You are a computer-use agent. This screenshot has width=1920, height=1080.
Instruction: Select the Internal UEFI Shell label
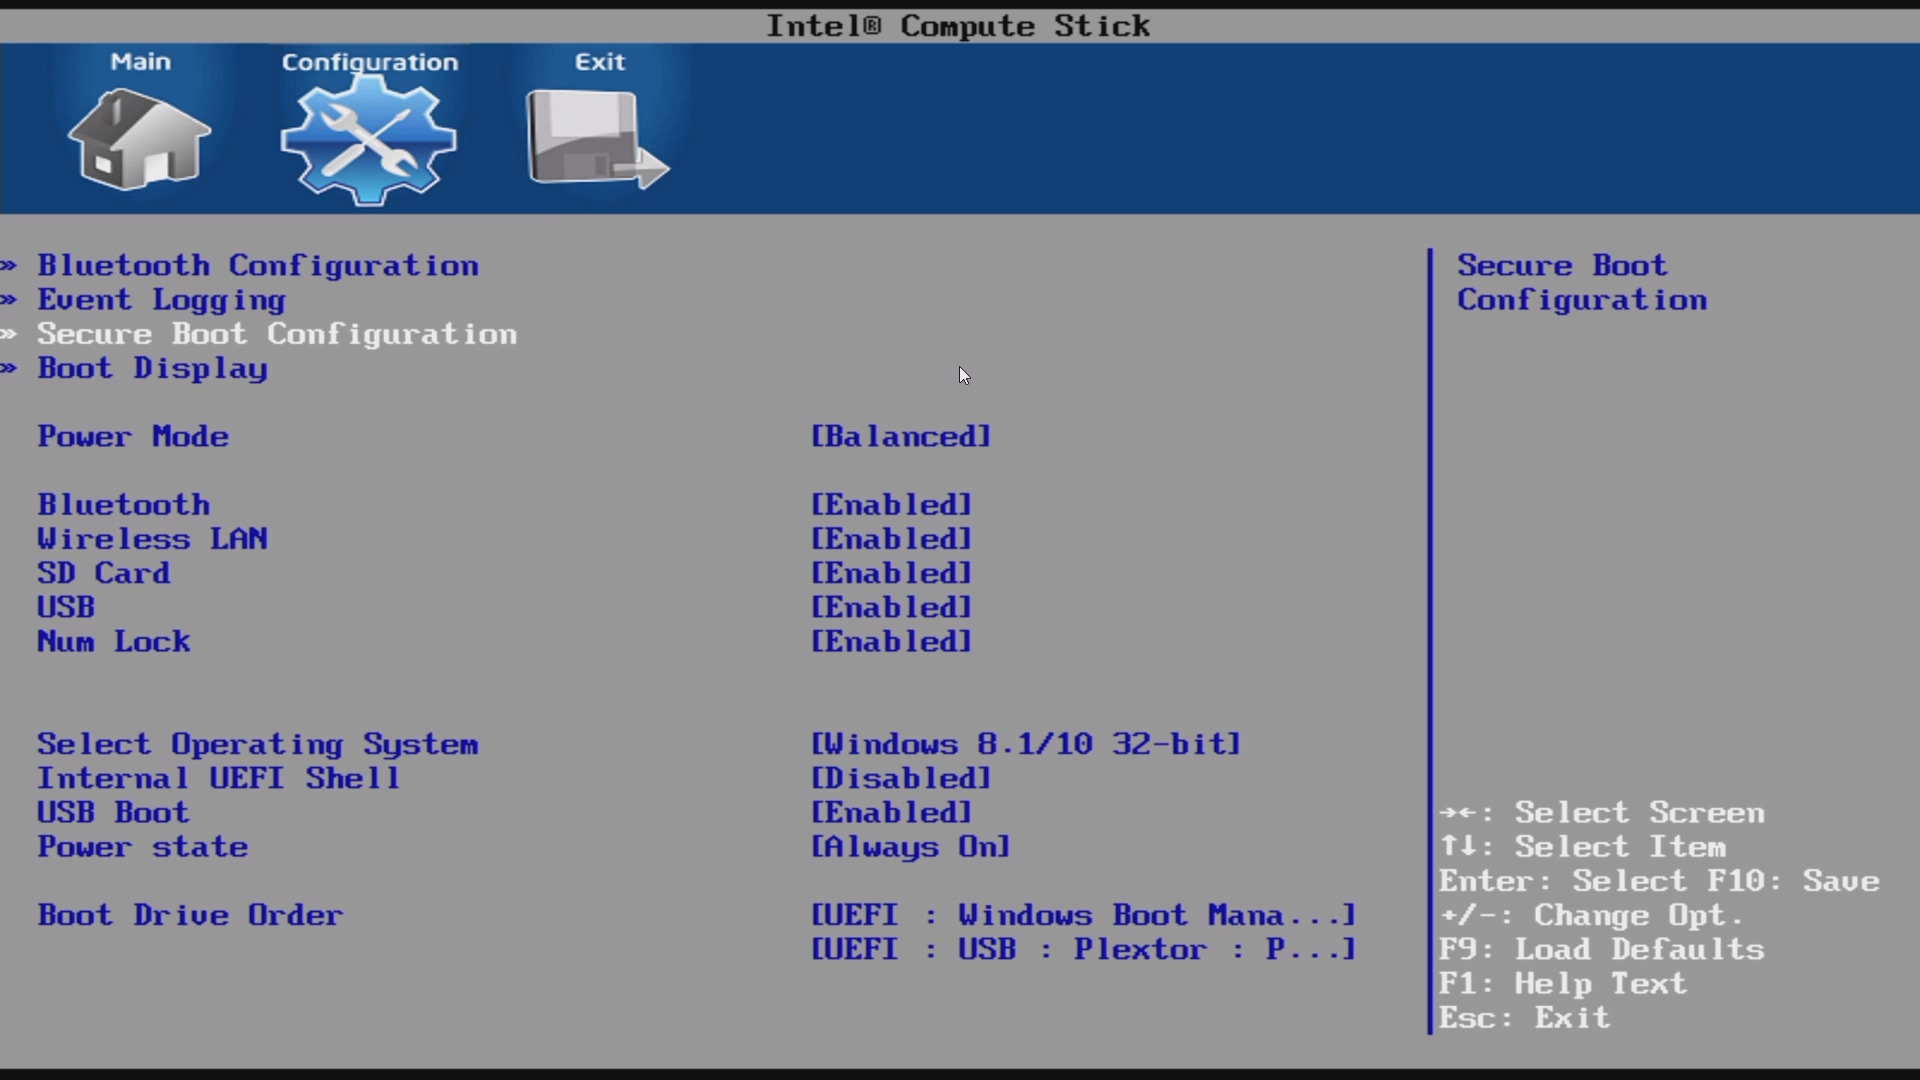[x=219, y=778]
